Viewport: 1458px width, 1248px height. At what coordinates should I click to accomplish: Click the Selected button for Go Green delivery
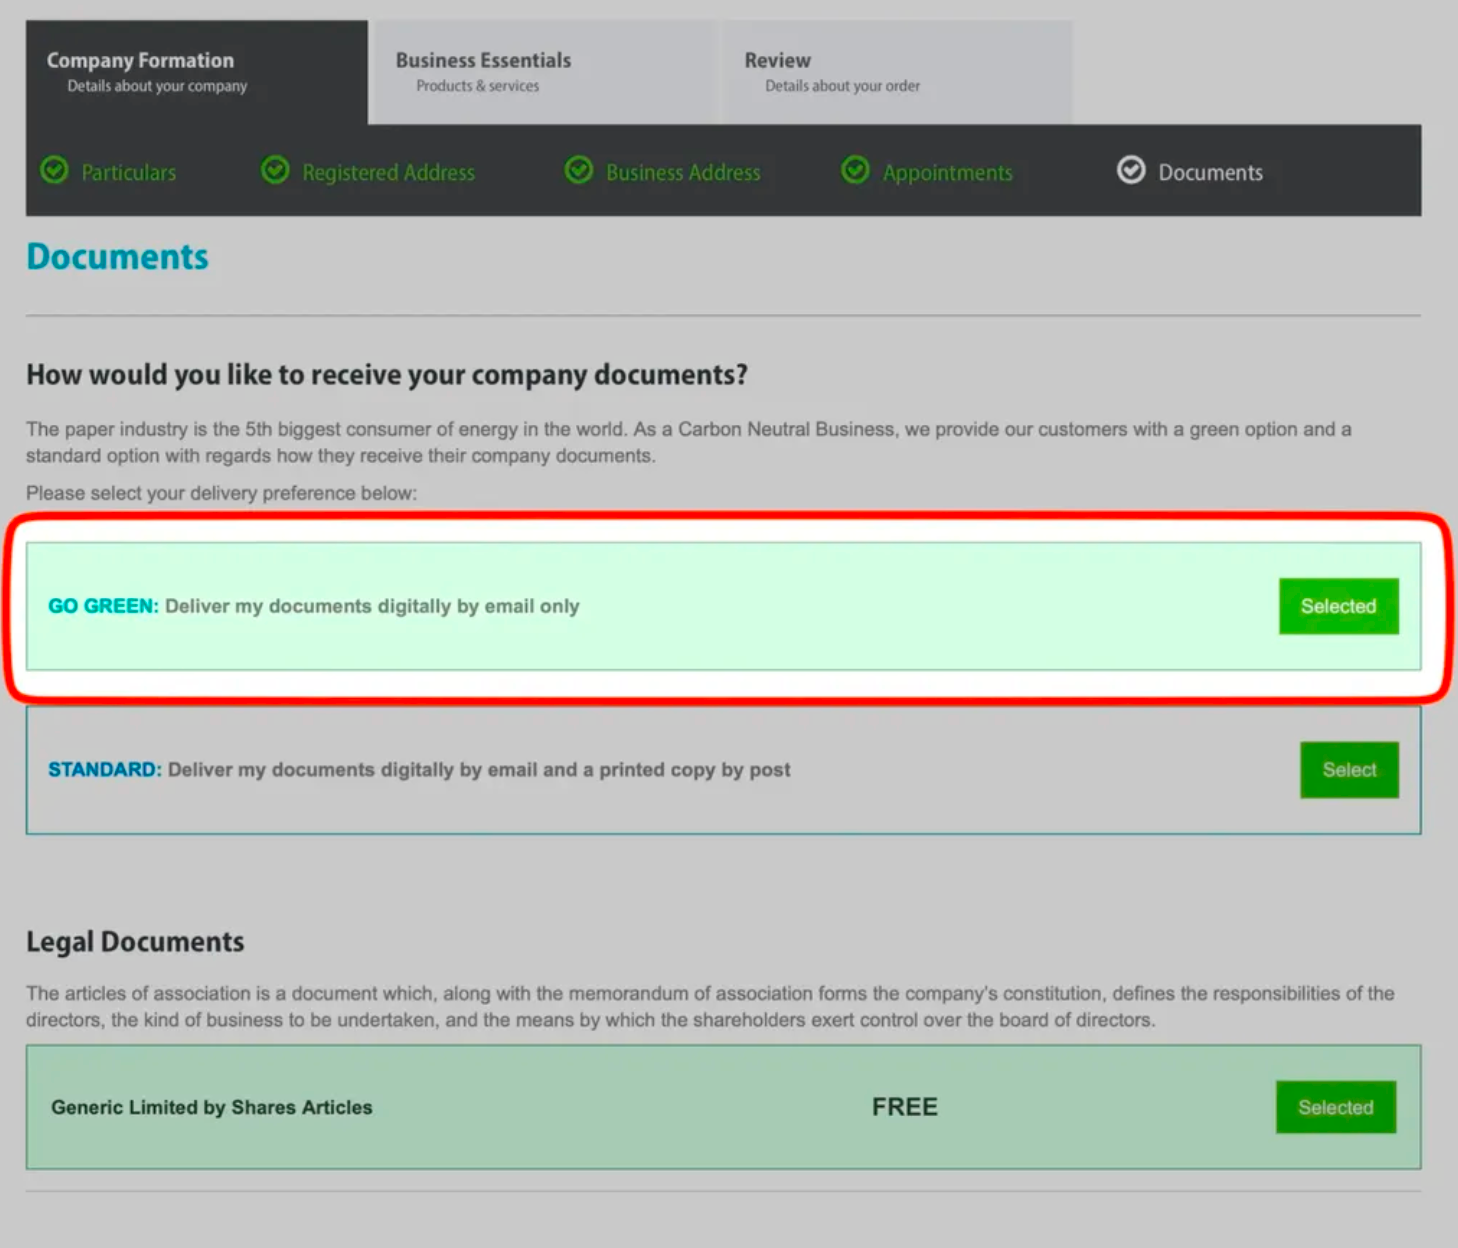pos(1339,606)
